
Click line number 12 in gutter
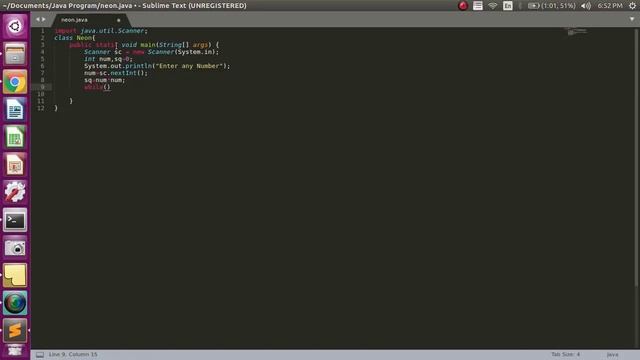click(41, 108)
